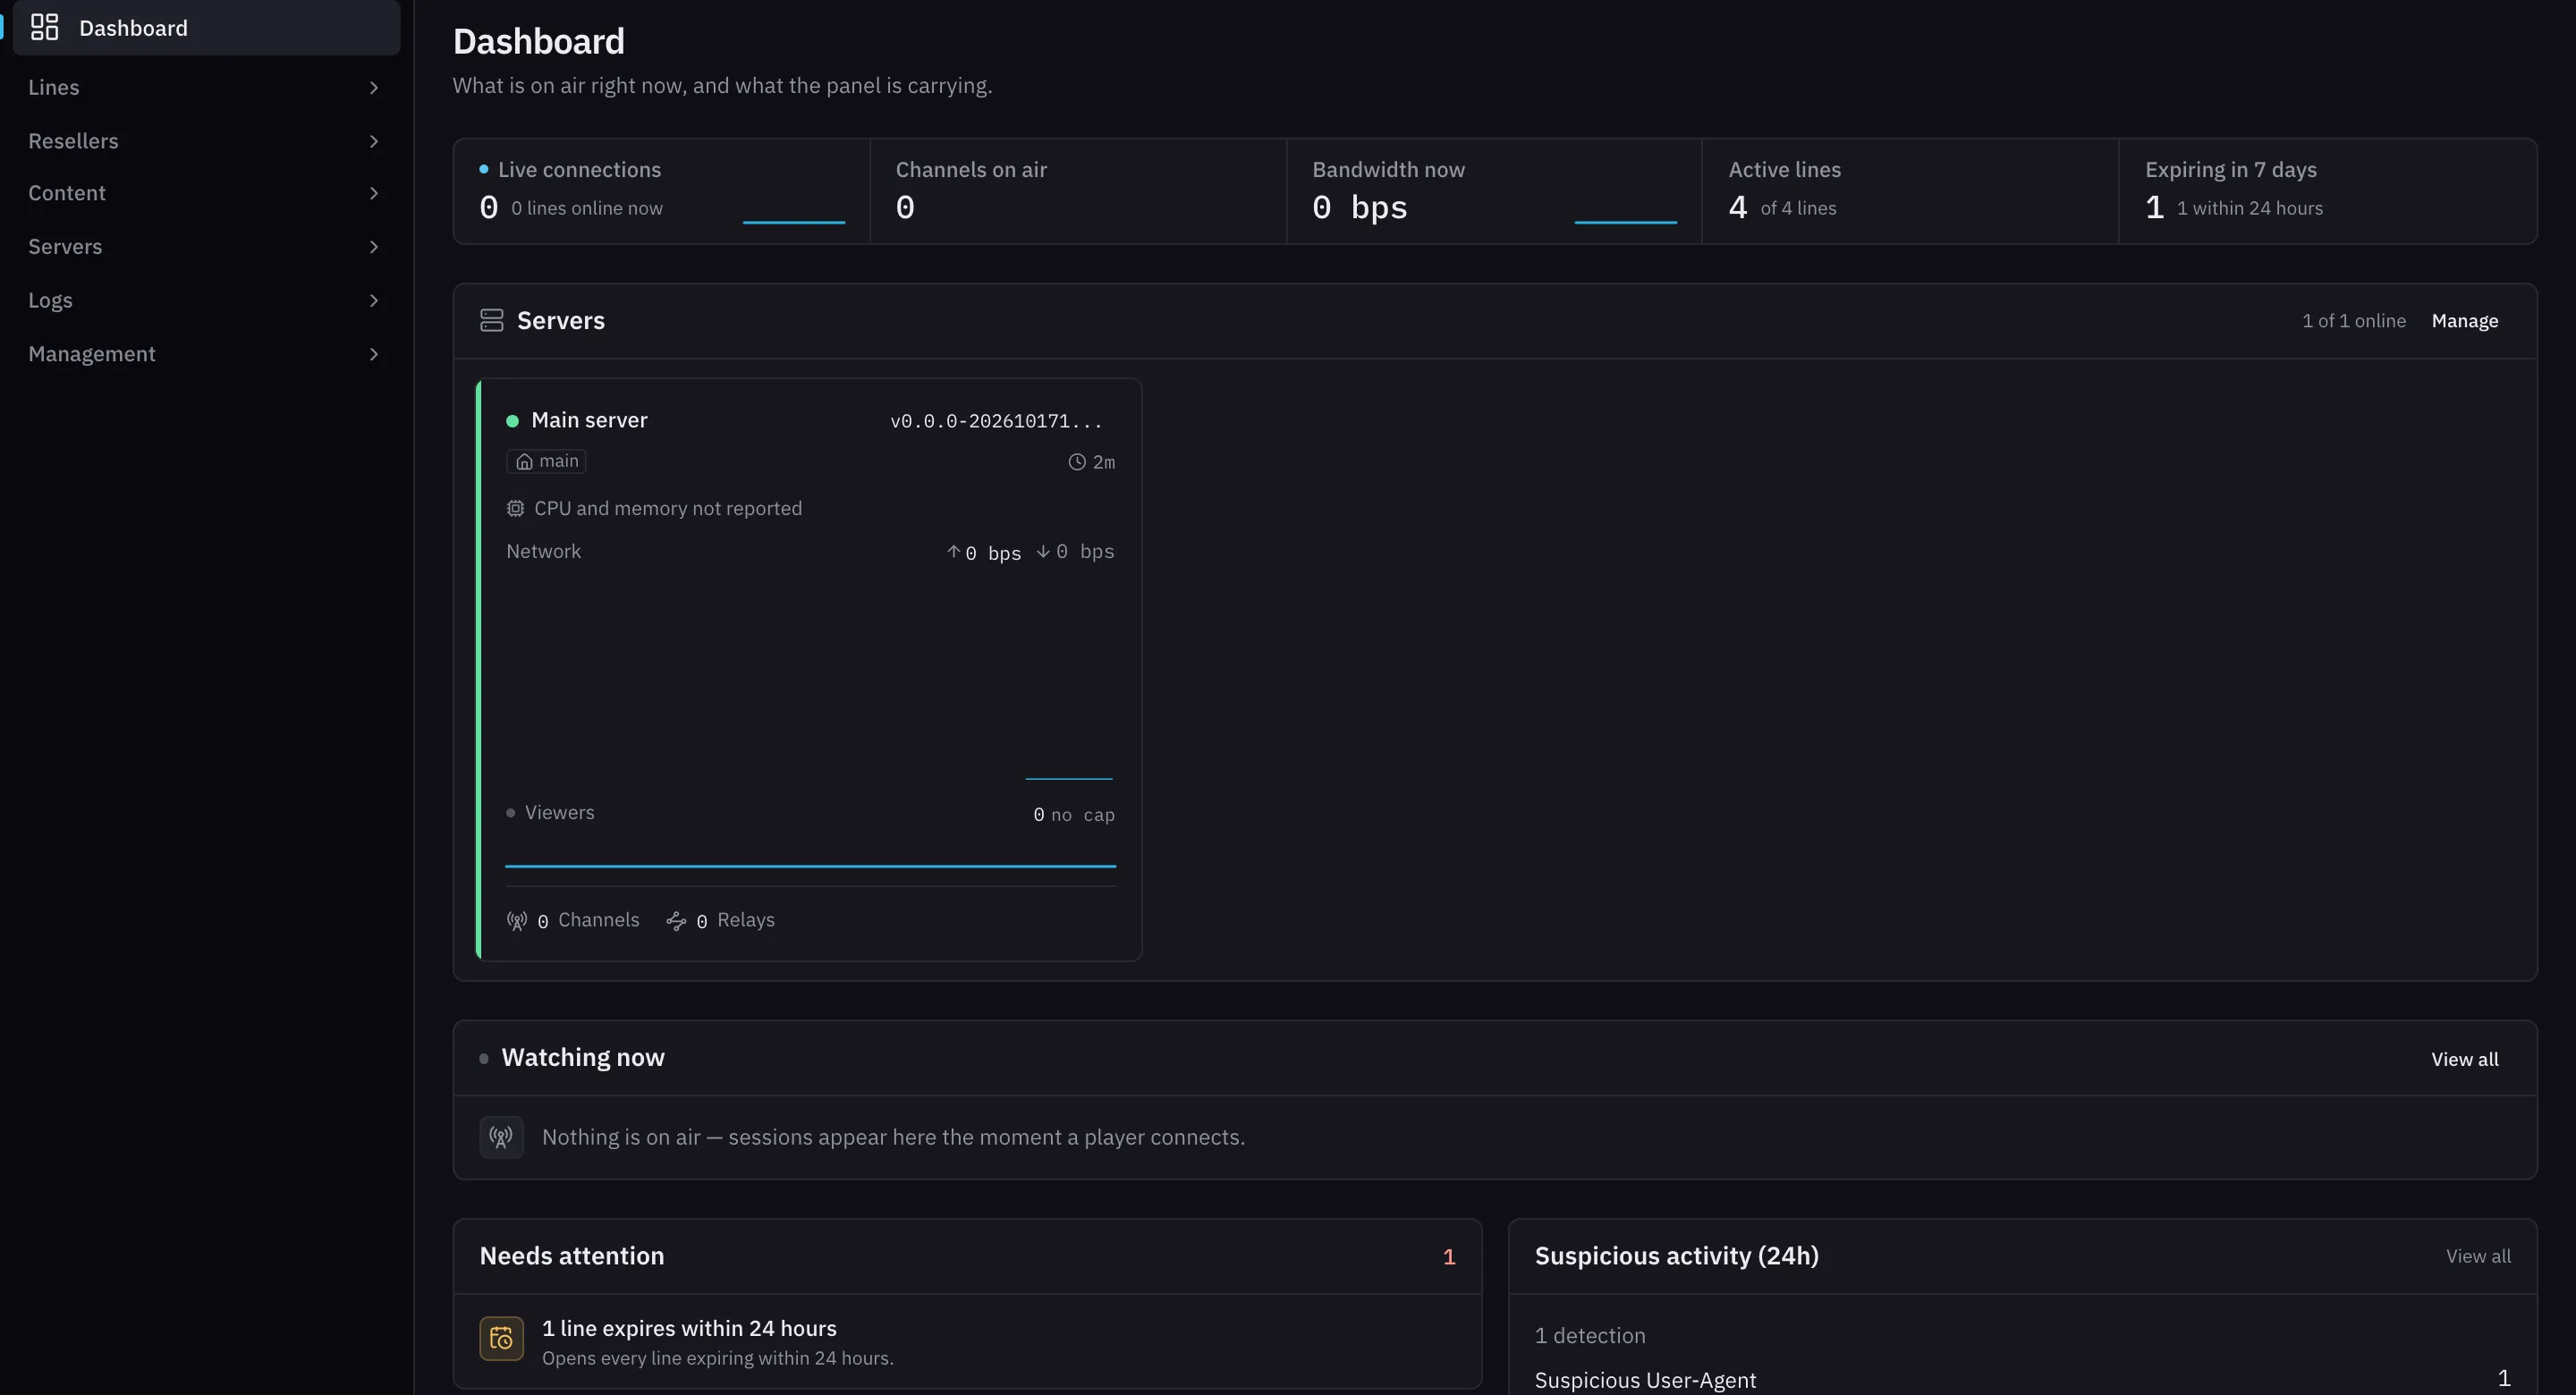The image size is (2576, 1395).
Task: Click the blue dot beside Live connections
Action: coord(484,169)
